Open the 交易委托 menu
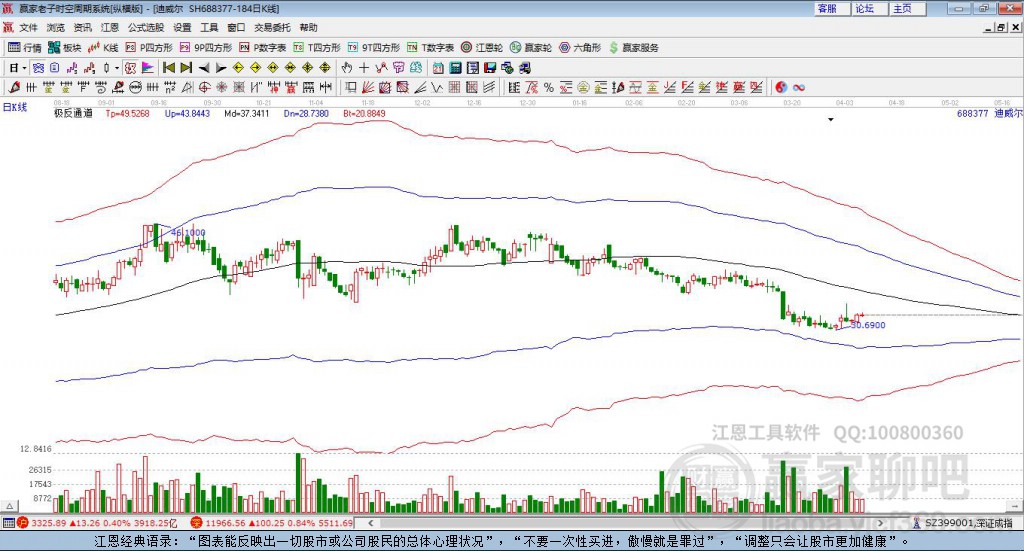1024x551 pixels. pos(272,27)
